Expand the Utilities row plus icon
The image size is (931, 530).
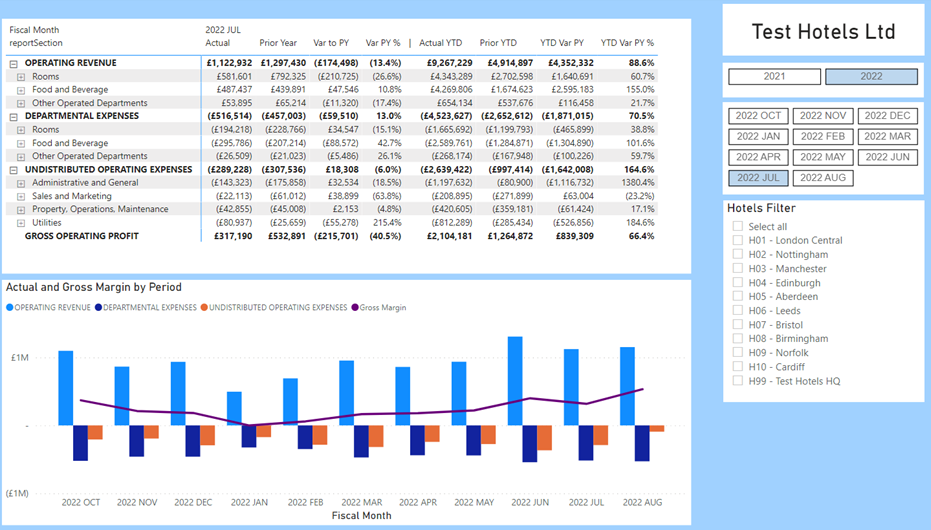[22, 223]
